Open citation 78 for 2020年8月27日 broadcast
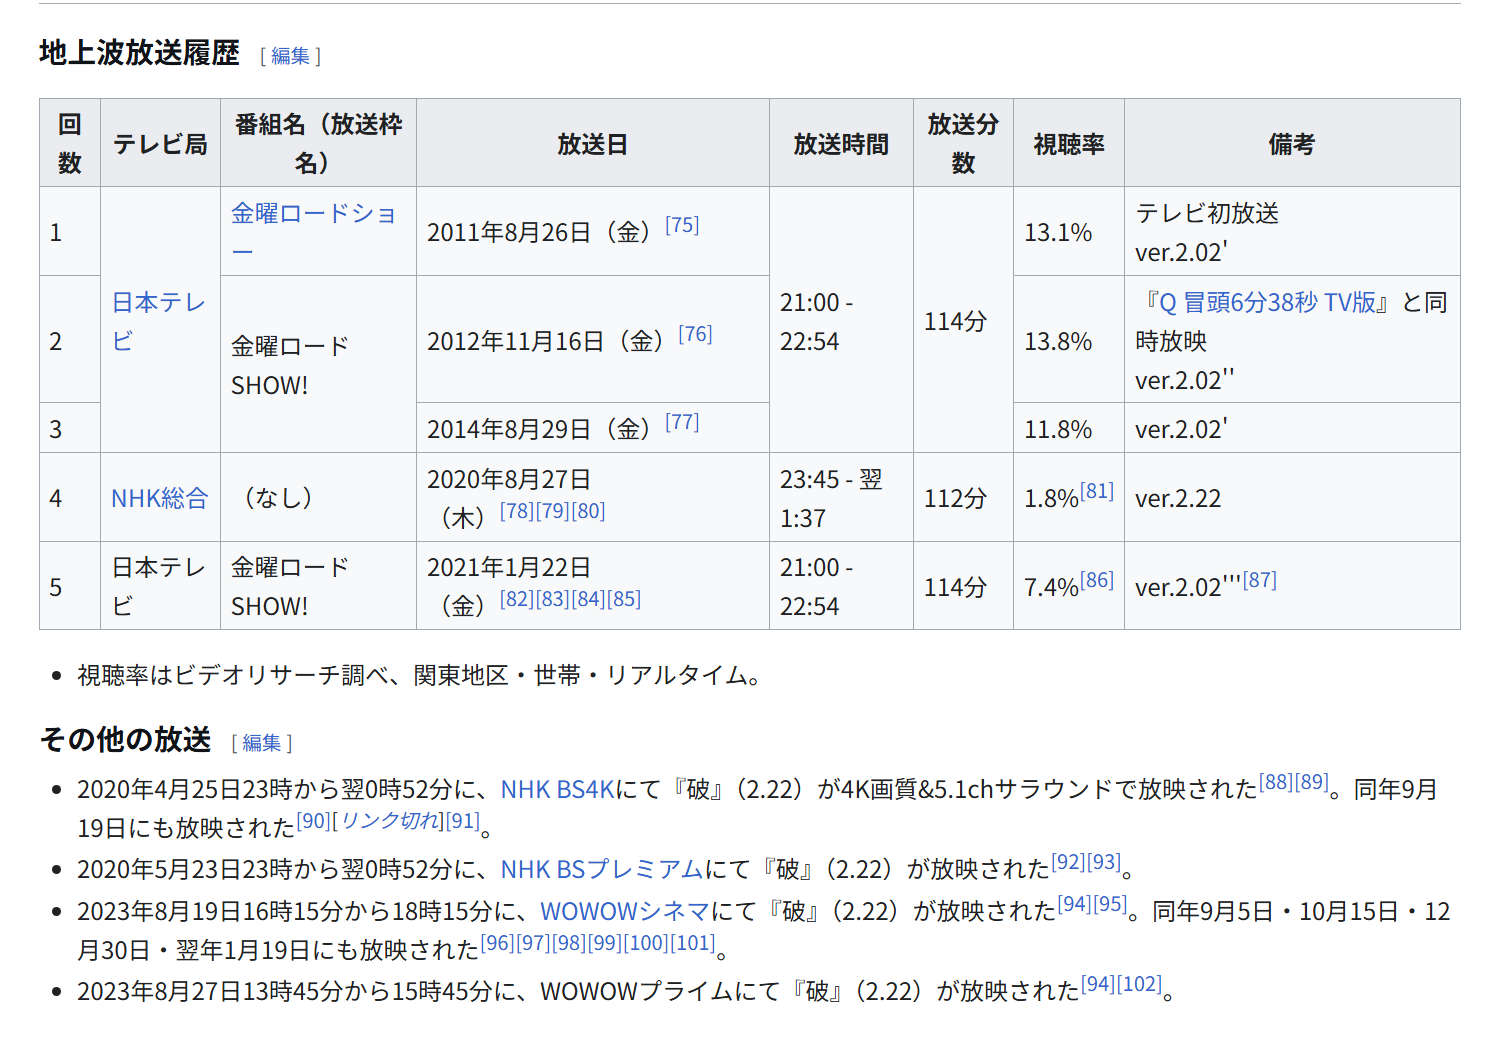Image resolution: width=1491 pixels, height=1040 pixels. click(517, 511)
